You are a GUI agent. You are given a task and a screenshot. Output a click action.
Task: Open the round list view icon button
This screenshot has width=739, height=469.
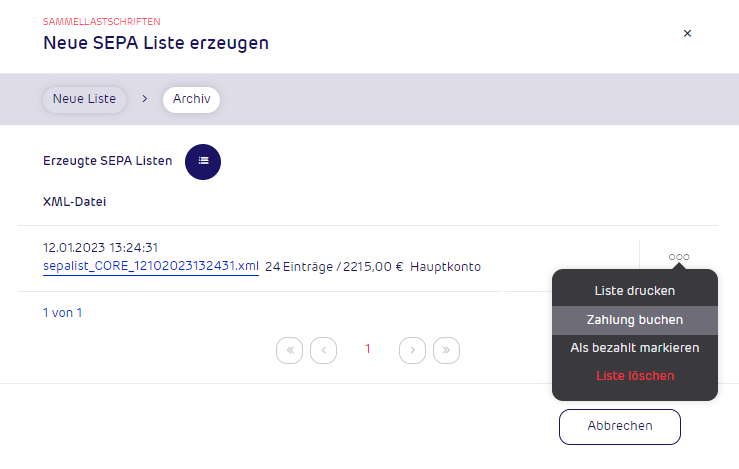[203, 162]
